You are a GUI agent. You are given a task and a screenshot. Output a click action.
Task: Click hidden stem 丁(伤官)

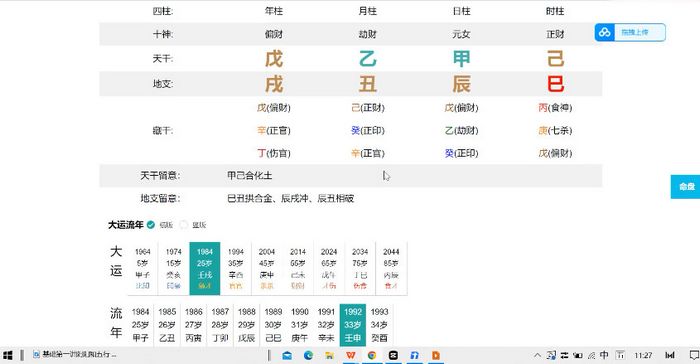click(274, 153)
